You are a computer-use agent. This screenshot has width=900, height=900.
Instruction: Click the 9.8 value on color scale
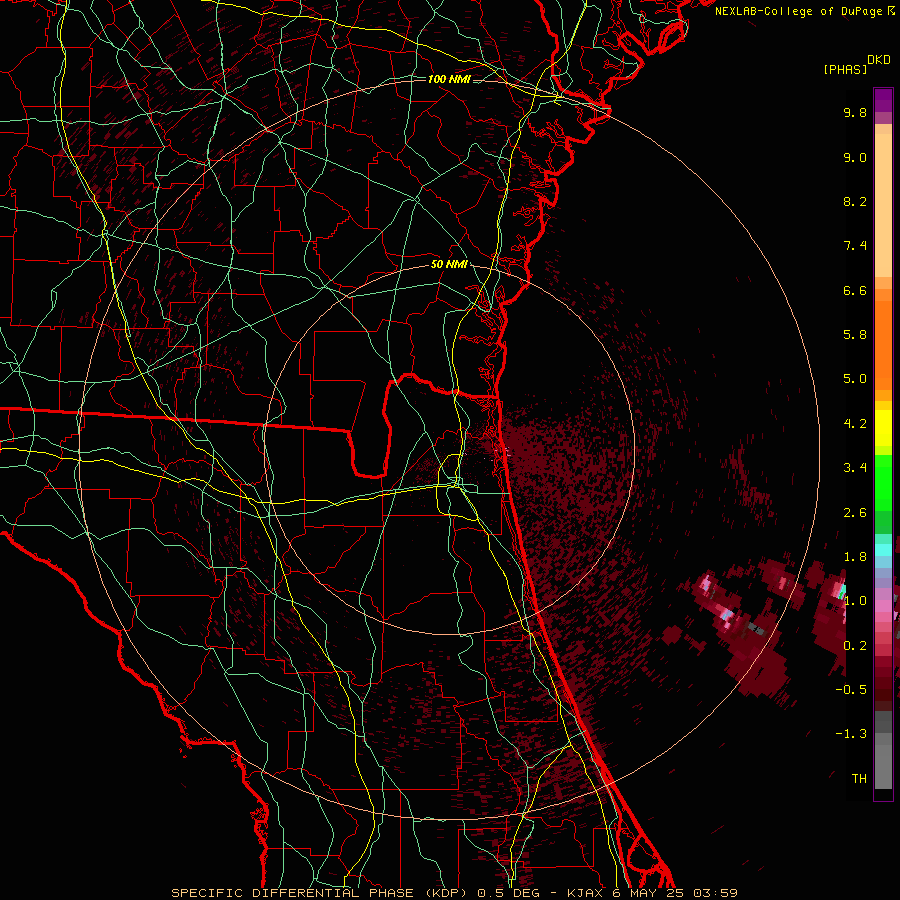pyautogui.click(x=855, y=112)
